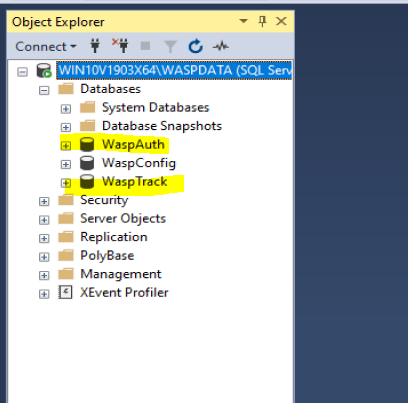Expand the Management folder node
408x403 pixels.
click(44, 275)
